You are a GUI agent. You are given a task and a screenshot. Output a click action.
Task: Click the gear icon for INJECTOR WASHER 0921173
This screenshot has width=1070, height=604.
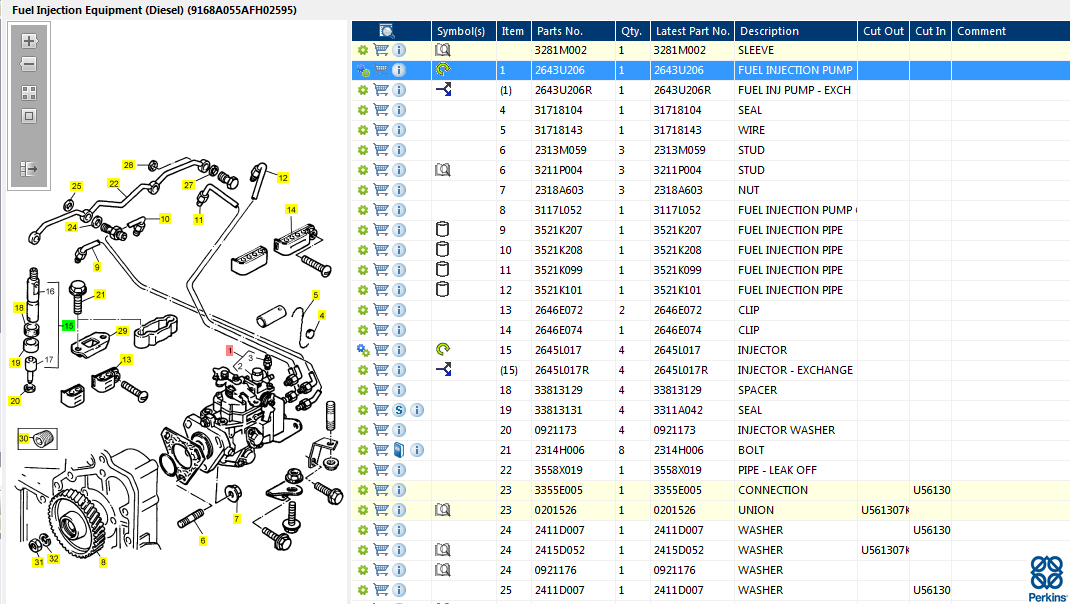pyautogui.click(x=362, y=430)
